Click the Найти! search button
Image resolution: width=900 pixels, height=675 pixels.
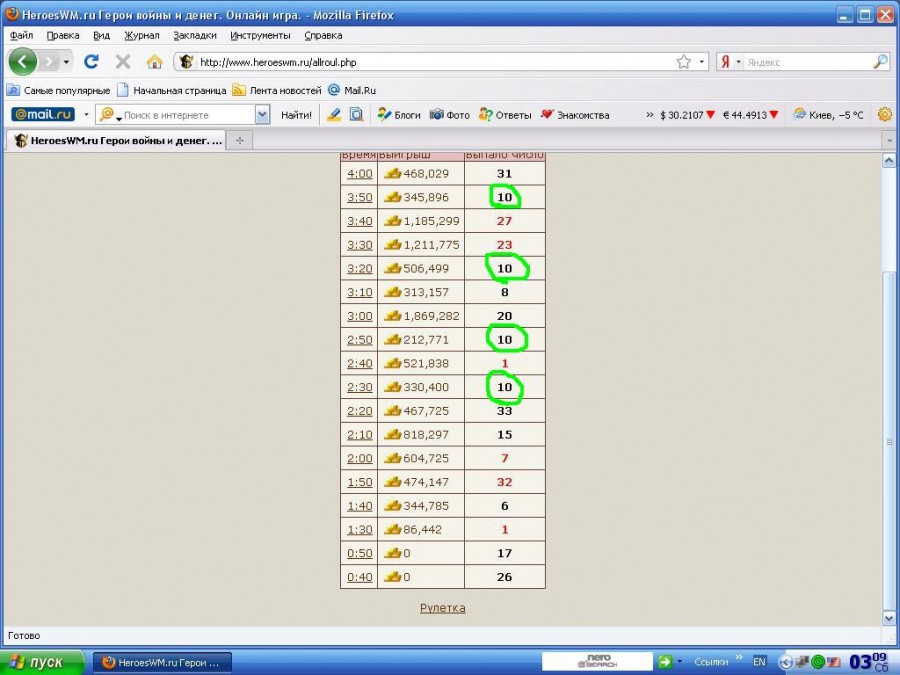tap(296, 115)
